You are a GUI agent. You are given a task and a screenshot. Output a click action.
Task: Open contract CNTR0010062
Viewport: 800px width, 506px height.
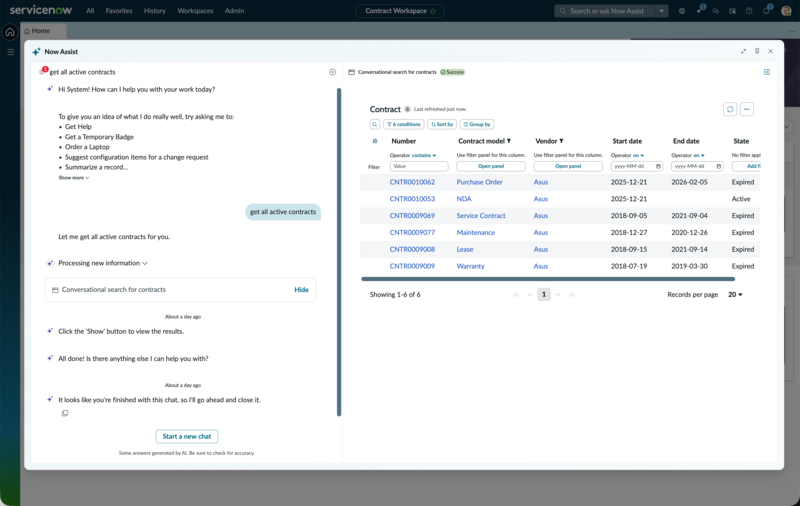(412, 182)
